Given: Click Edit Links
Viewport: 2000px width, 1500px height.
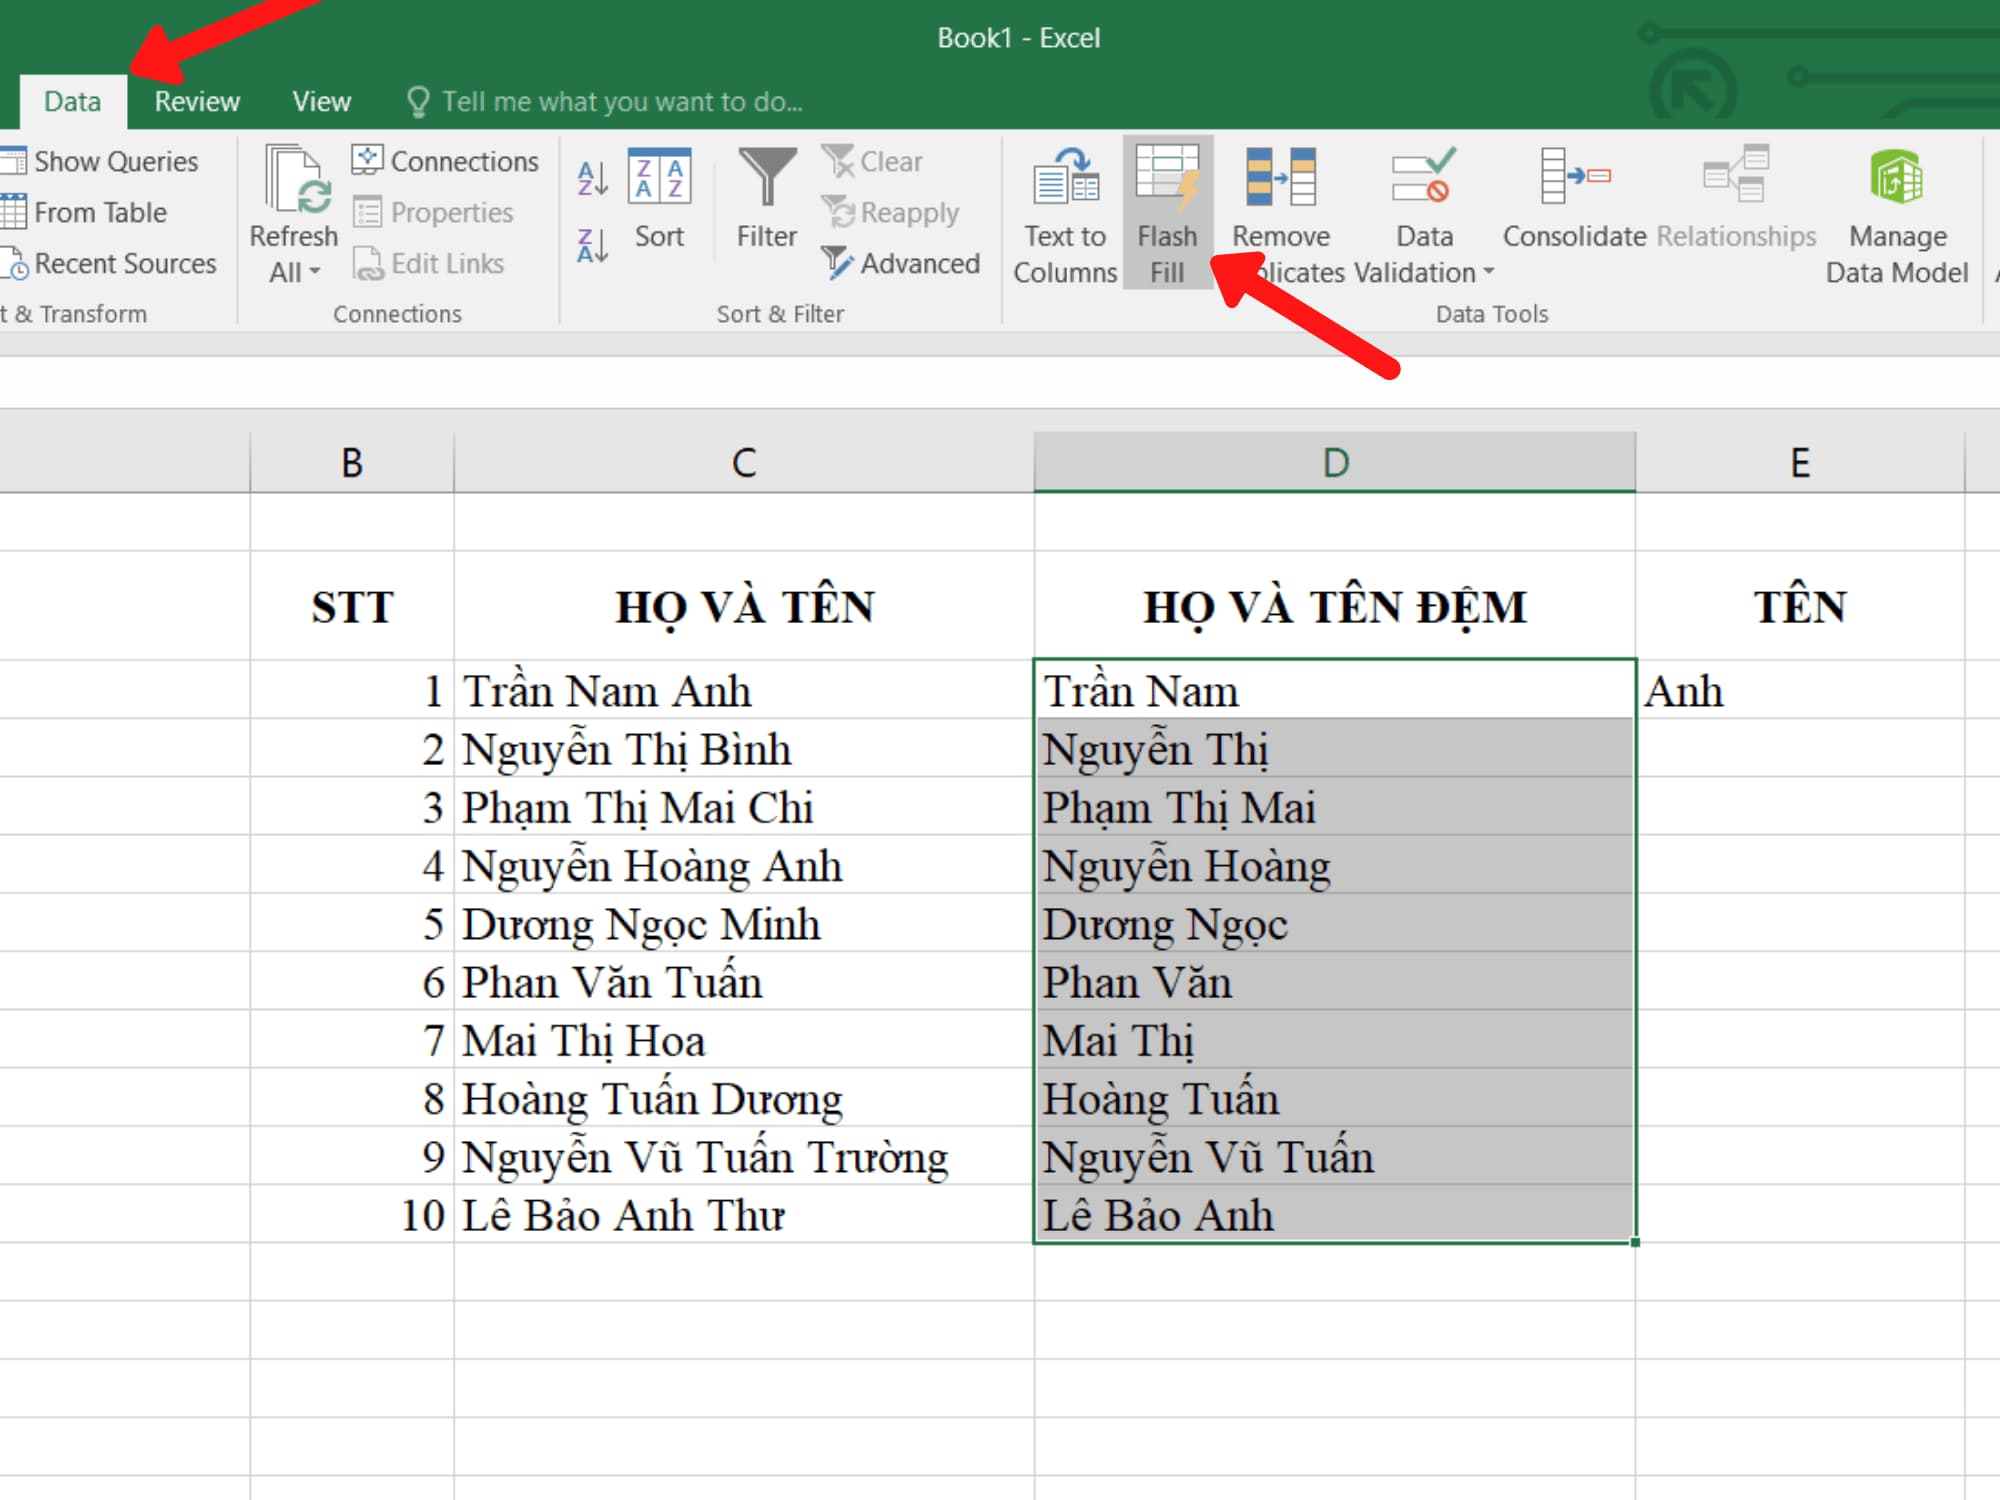Looking at the screenshot, I should click(429, 263).
